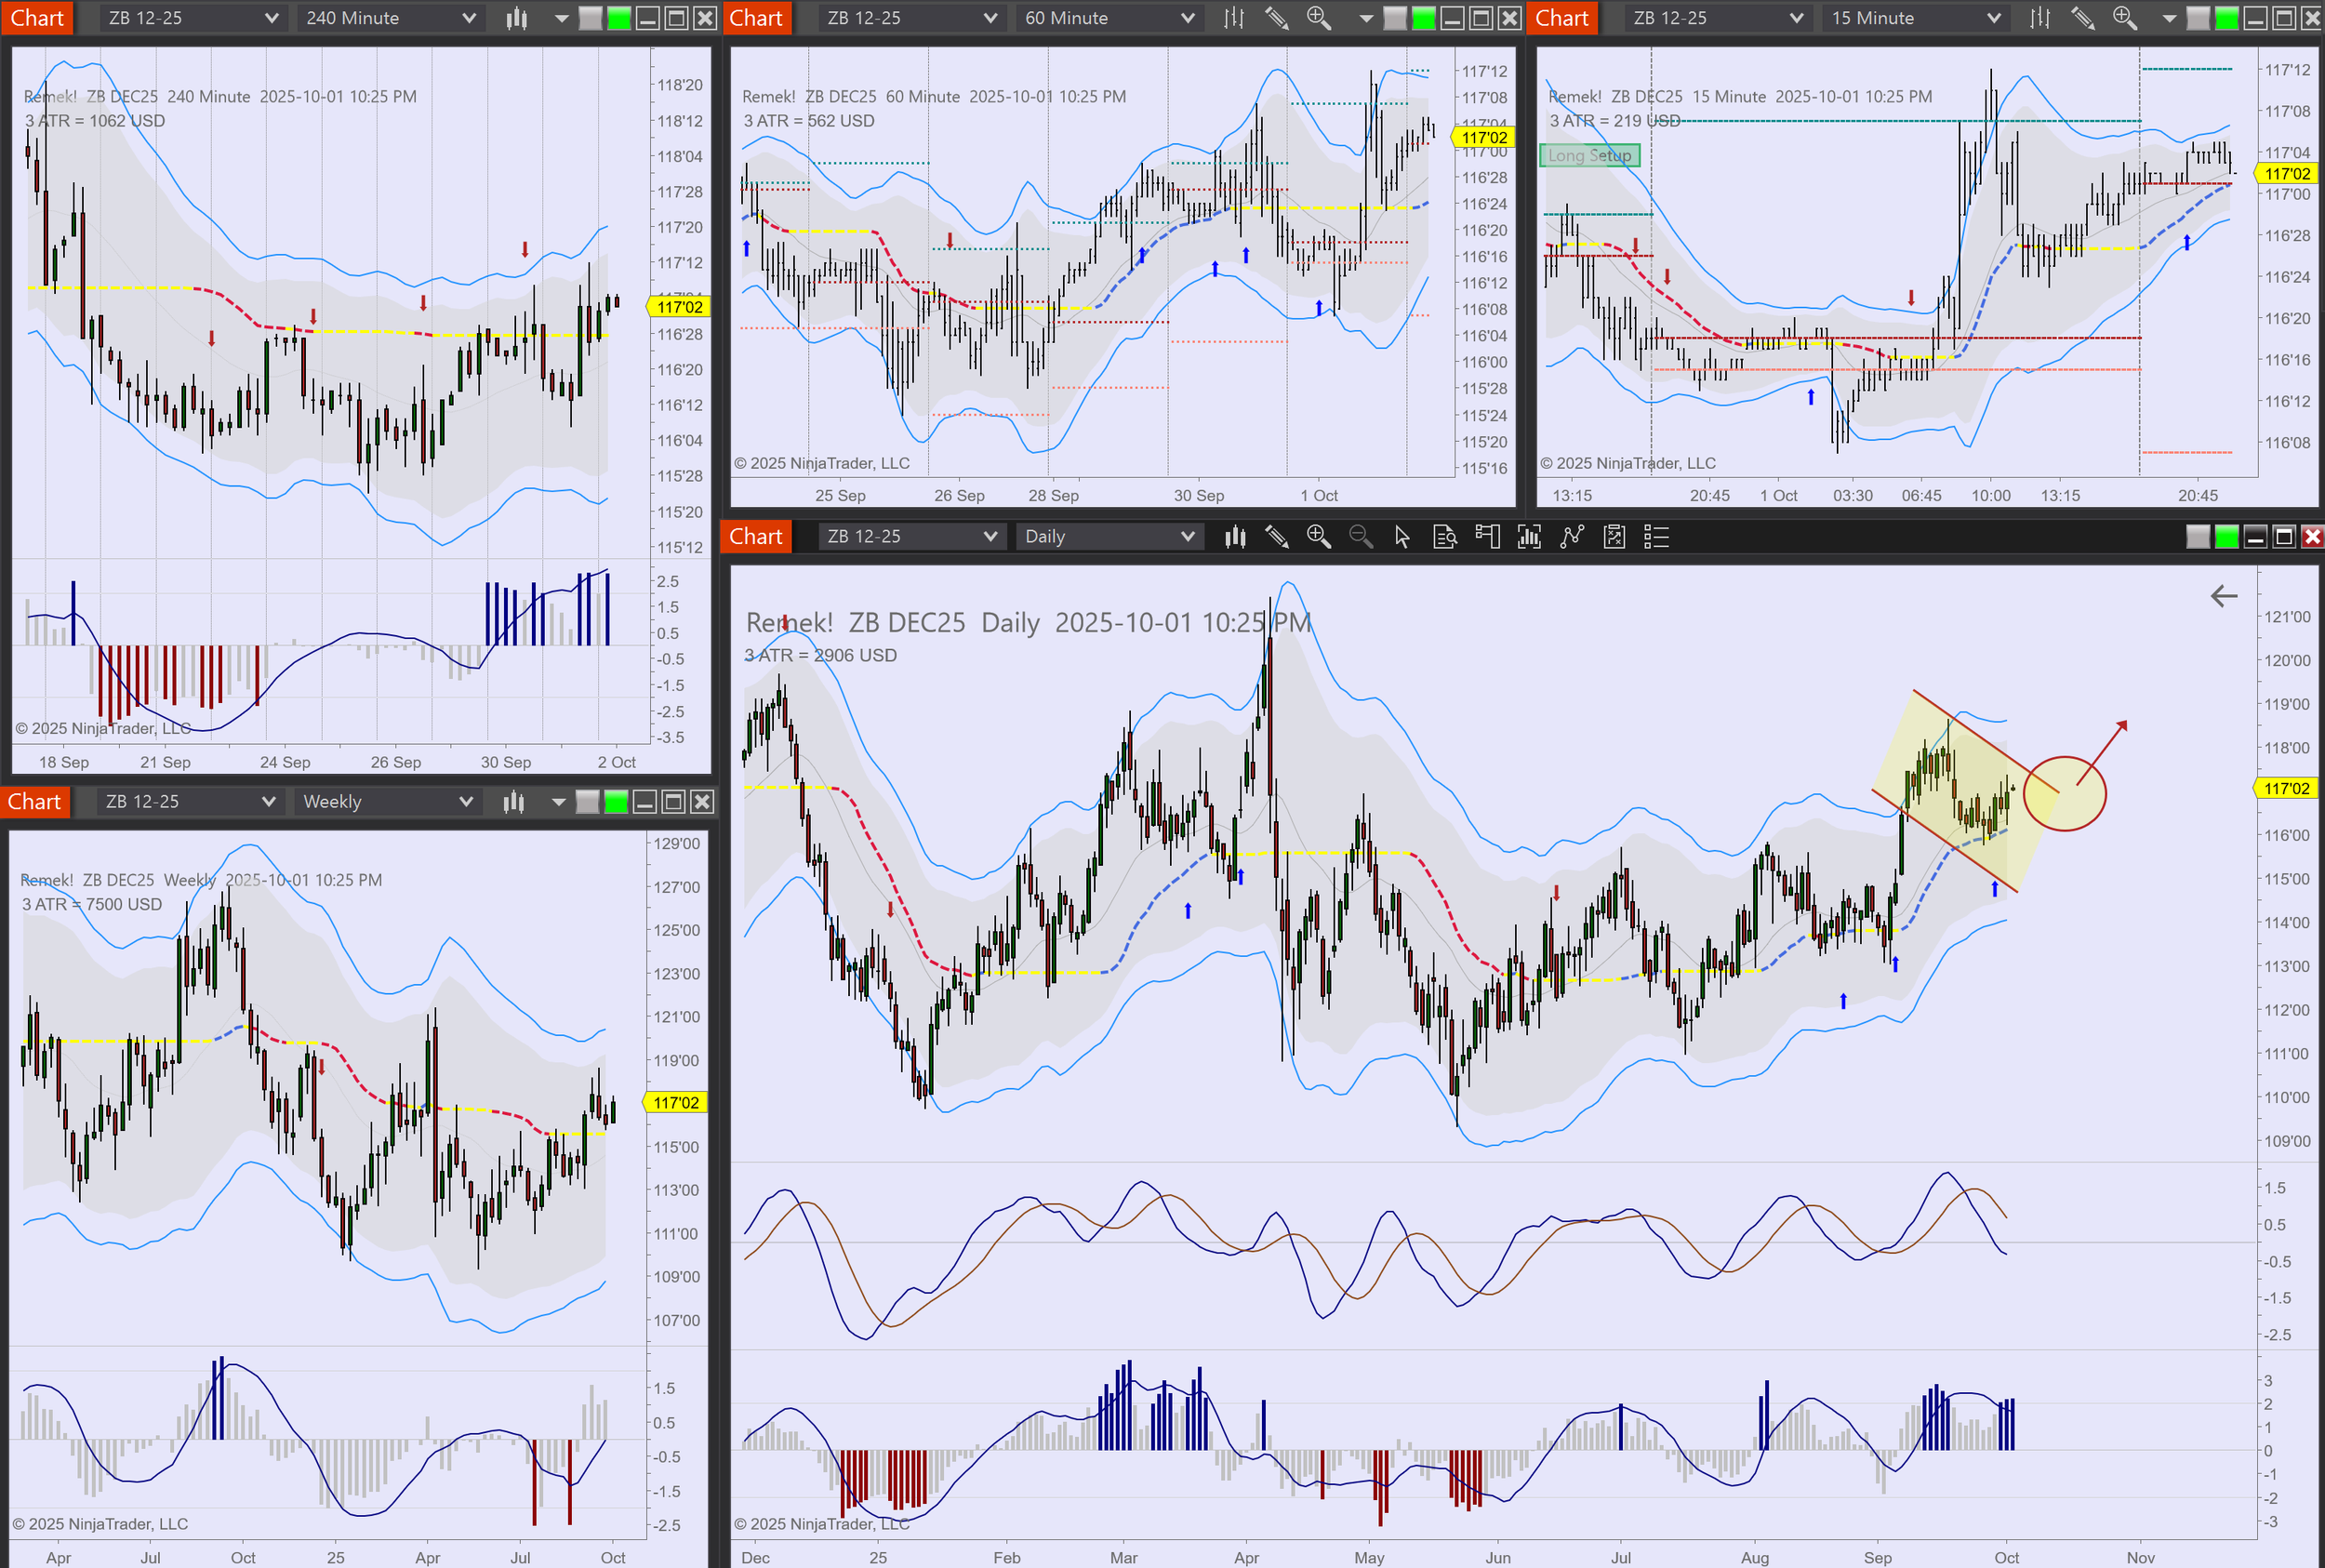2325x1568 pixels.
Task: Toggle green link button on Daily chart
Action: click(2226, 537)
